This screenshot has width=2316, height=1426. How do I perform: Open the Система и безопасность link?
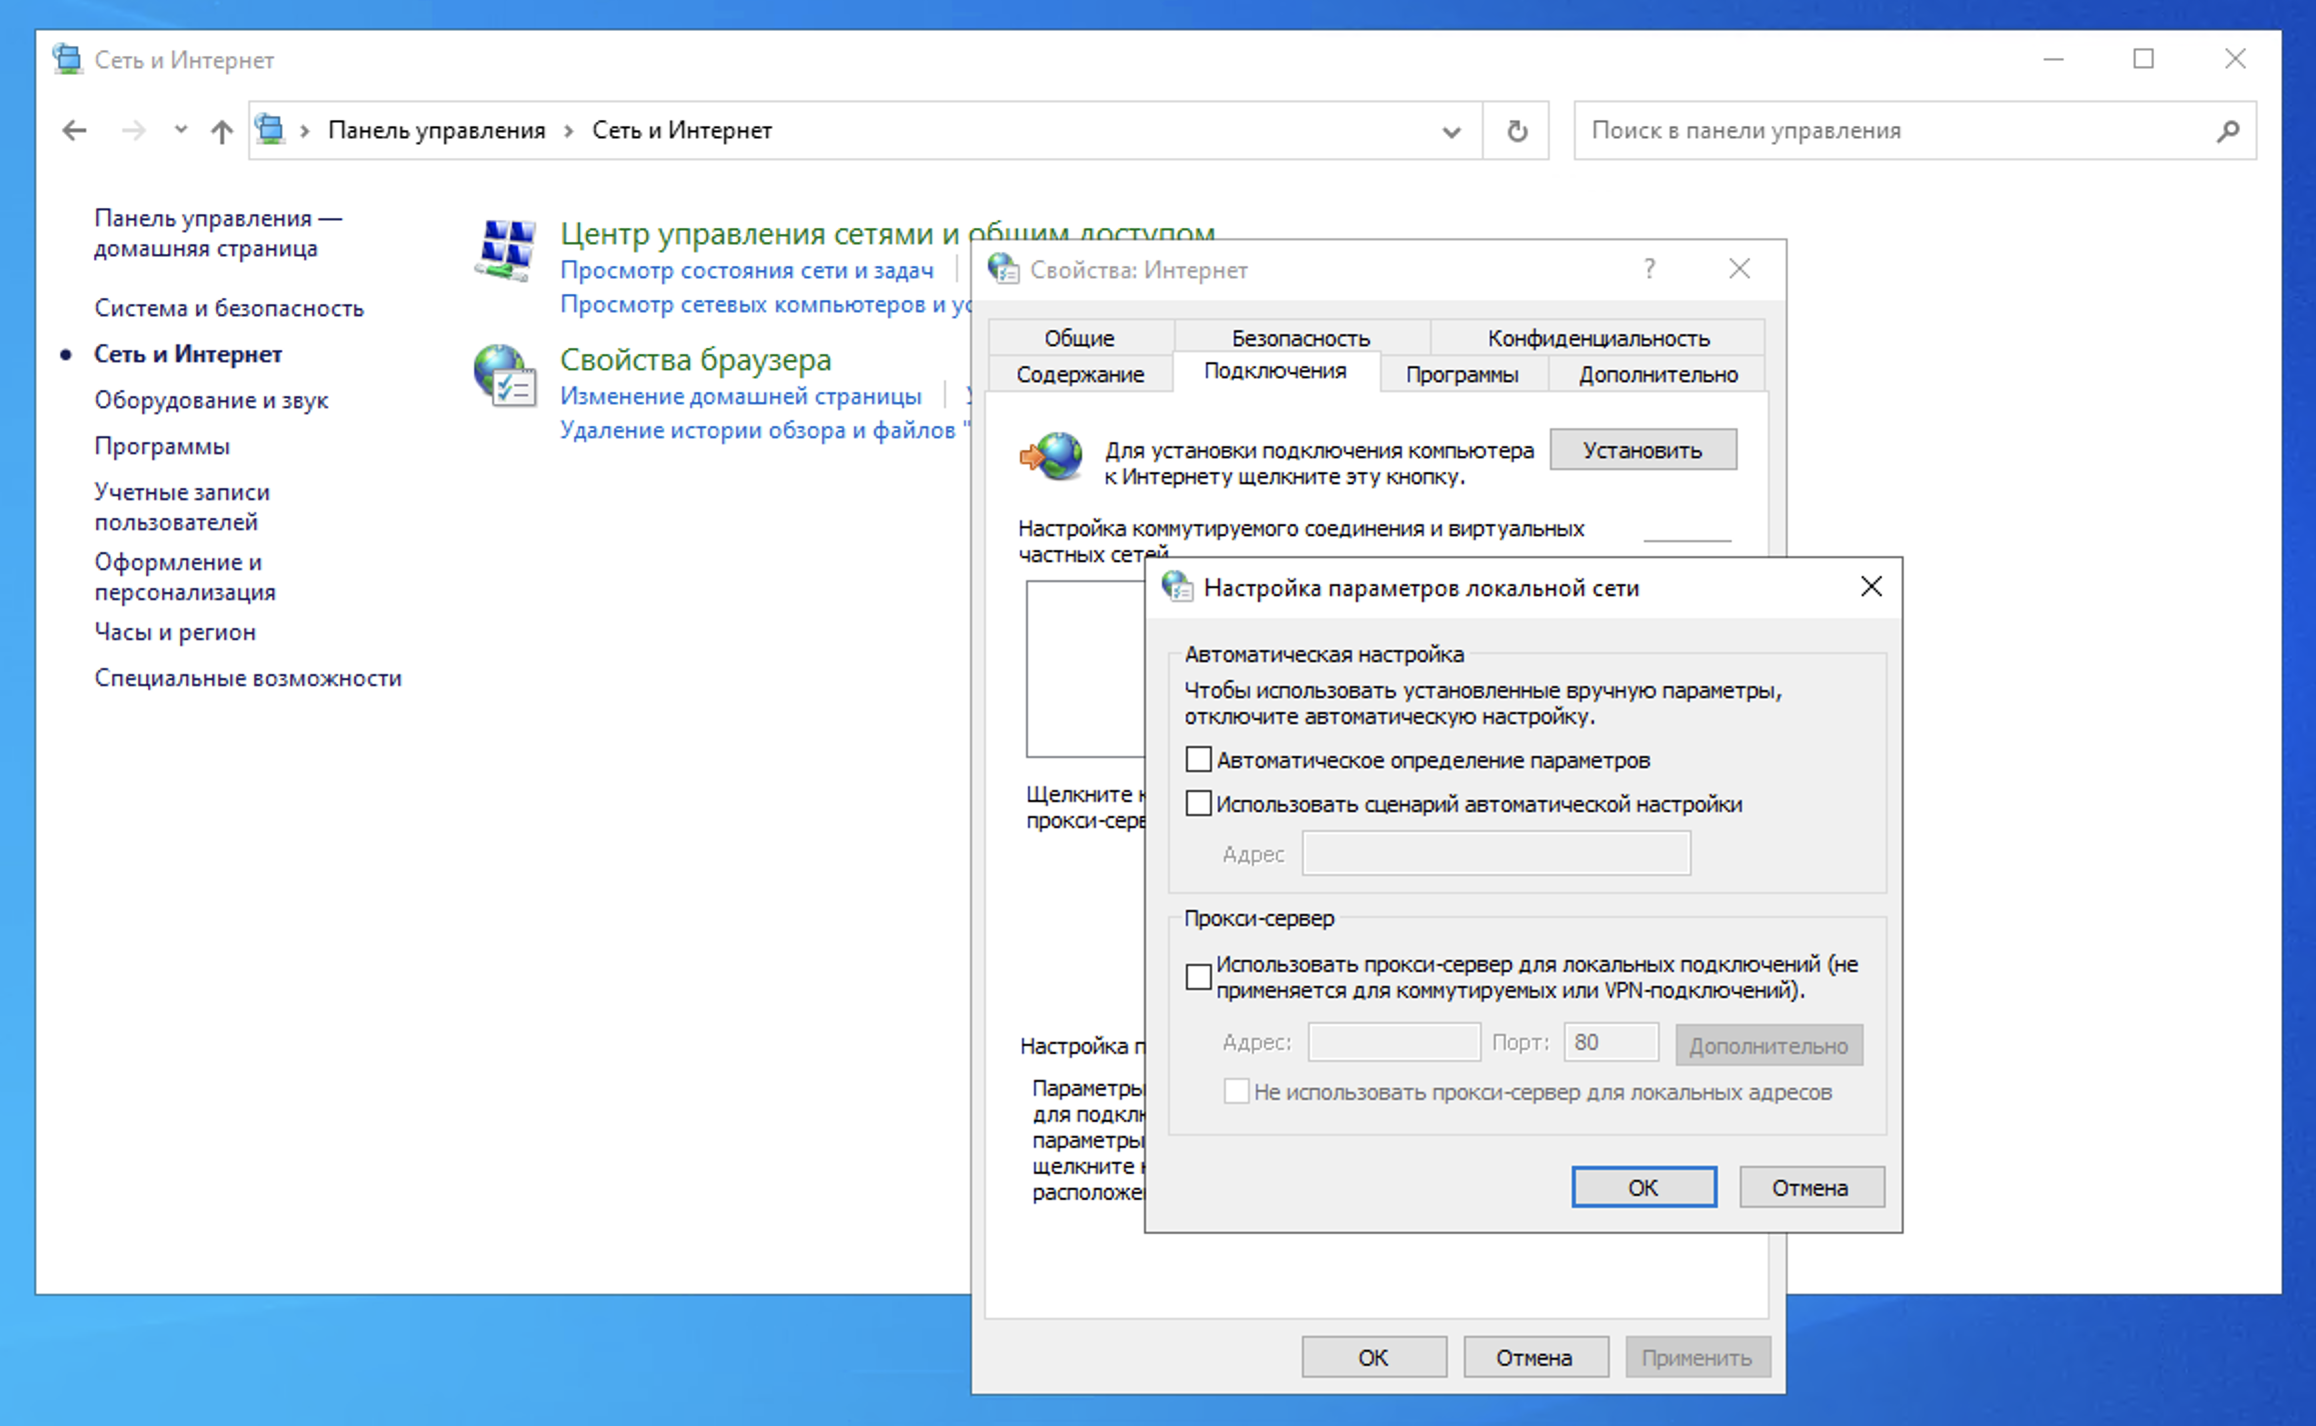pyautogui.click(x=229, y=308)
